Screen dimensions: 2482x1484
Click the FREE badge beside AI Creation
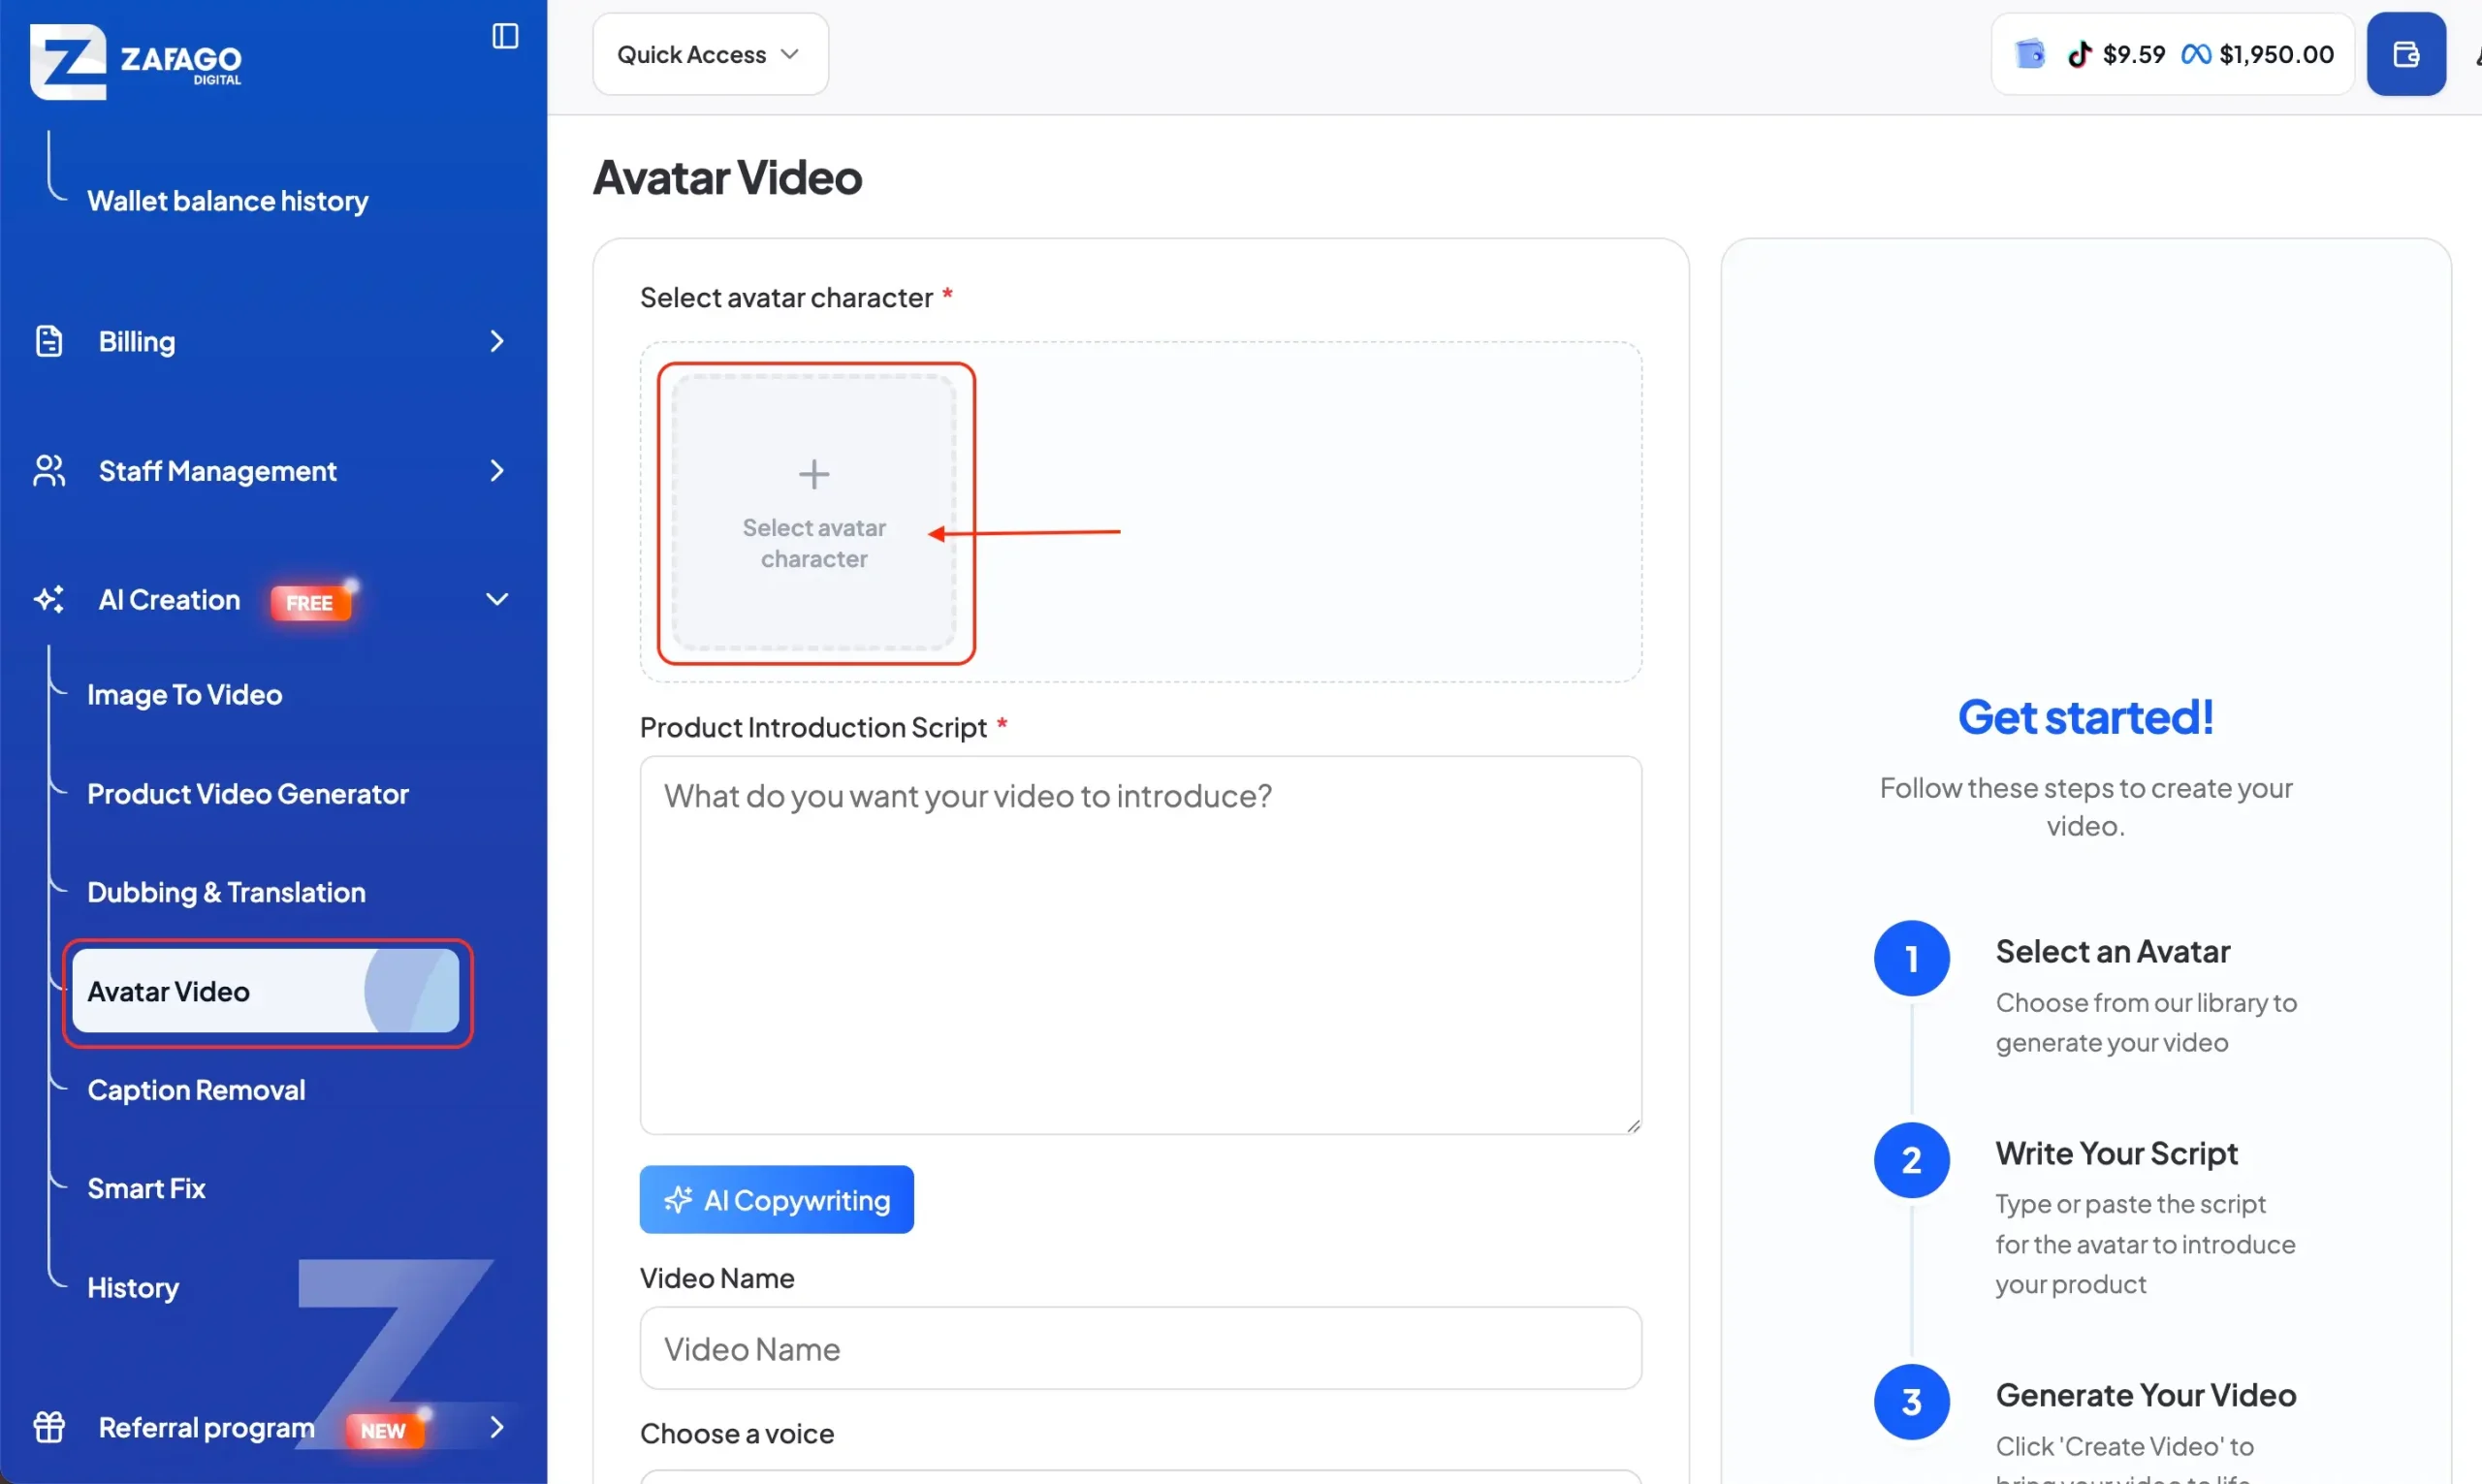click(310, 603)
